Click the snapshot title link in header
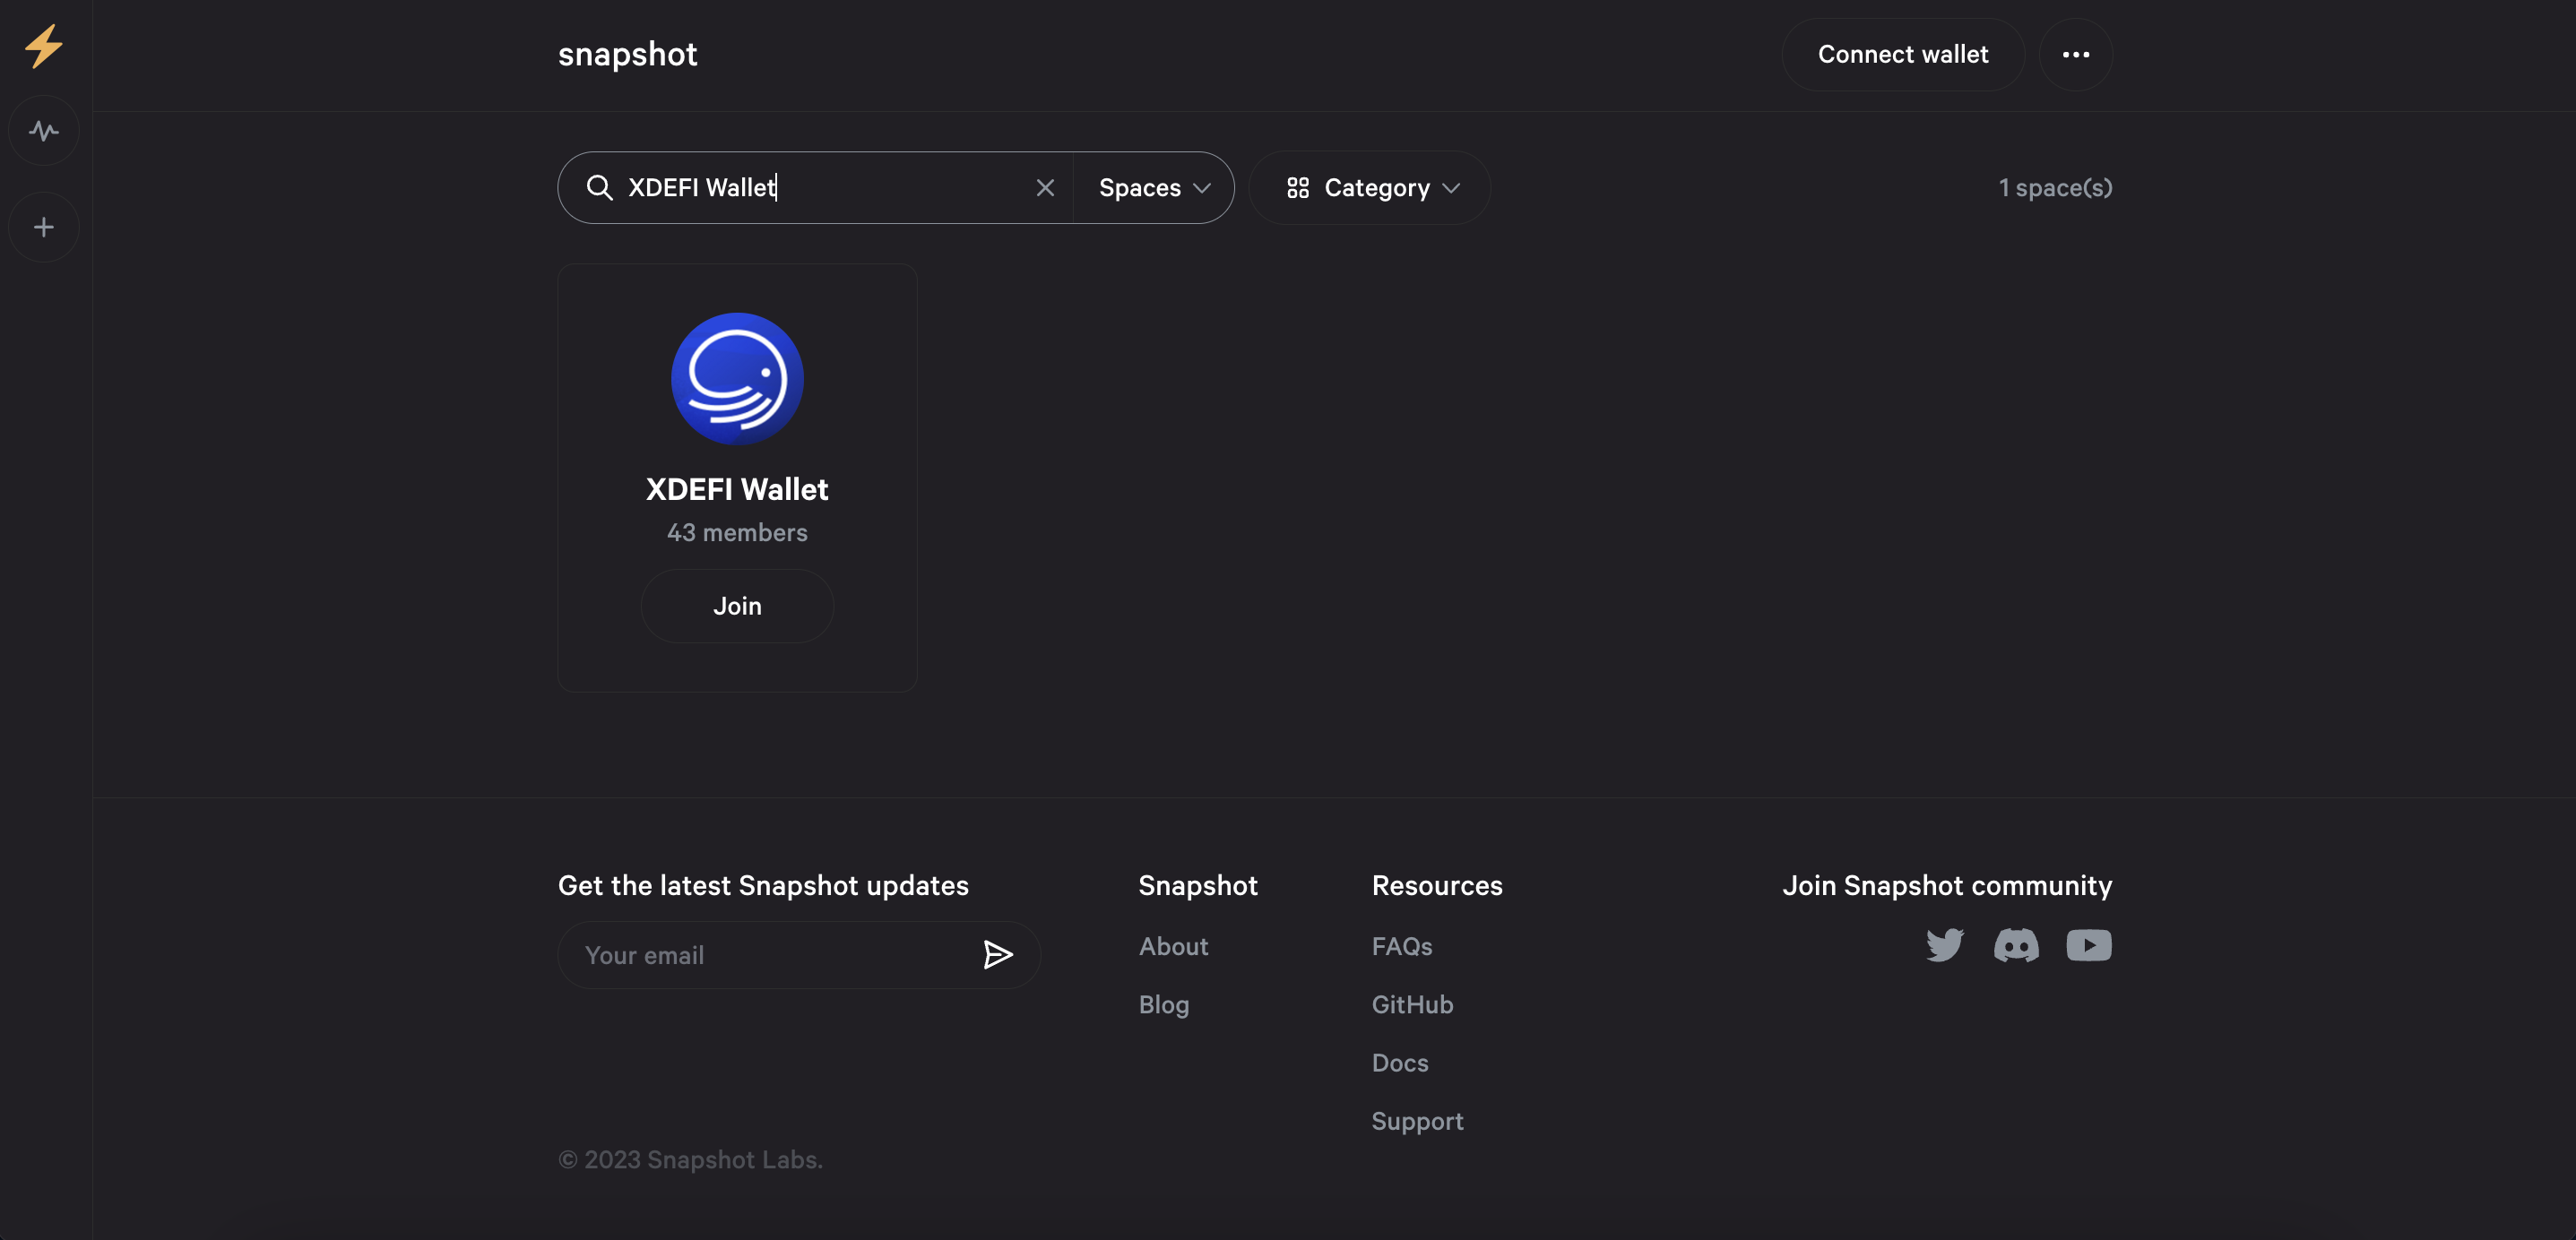2576x1240 pixels. tap(627, 55)
